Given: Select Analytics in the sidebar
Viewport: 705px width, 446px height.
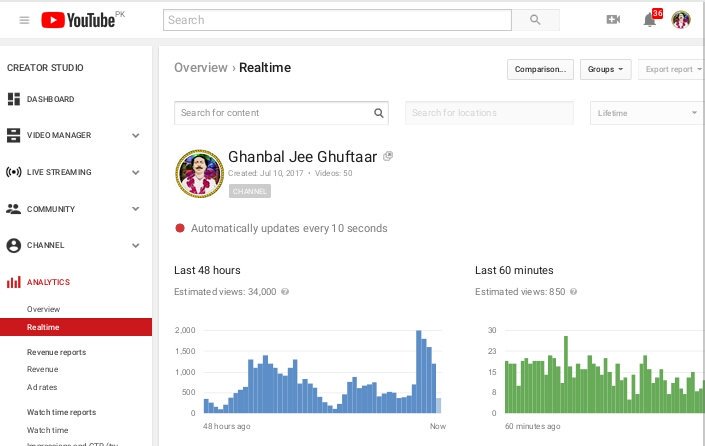Looking at the screenshot, I should click(x=48, y=282).
